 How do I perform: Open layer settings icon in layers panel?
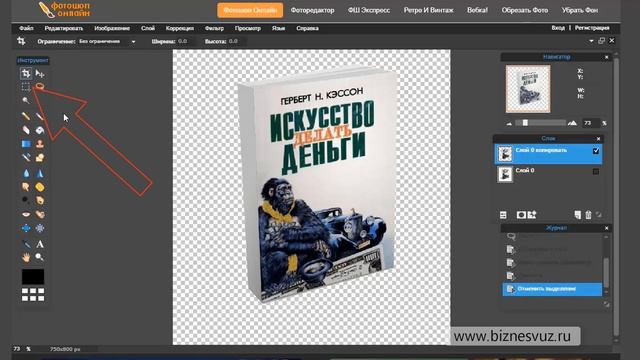(503, 215)
